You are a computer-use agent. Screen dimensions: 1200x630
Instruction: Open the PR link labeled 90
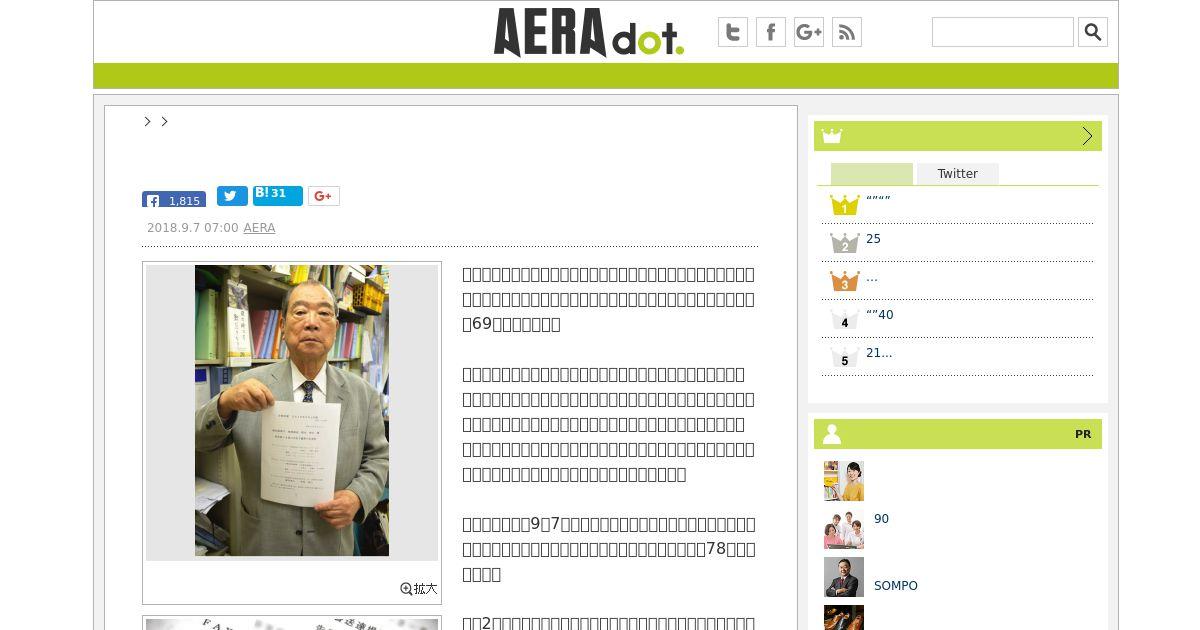click(x=881, y=519)
